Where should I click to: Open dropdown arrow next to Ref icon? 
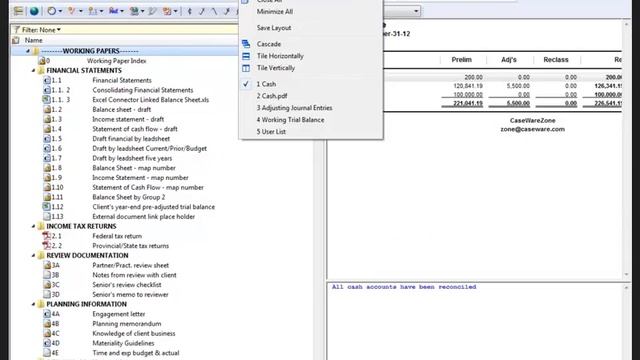tap(122, 11)
